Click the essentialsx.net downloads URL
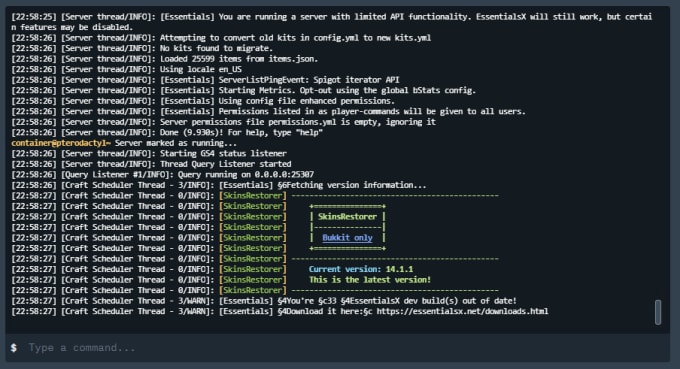The height and width of the screenshot is (369, 680). point(462,311)
